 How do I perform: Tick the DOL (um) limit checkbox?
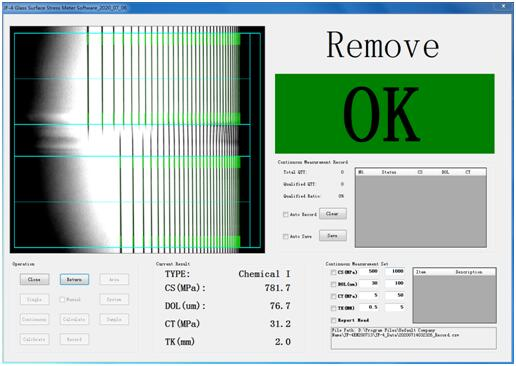pos(333,284)
